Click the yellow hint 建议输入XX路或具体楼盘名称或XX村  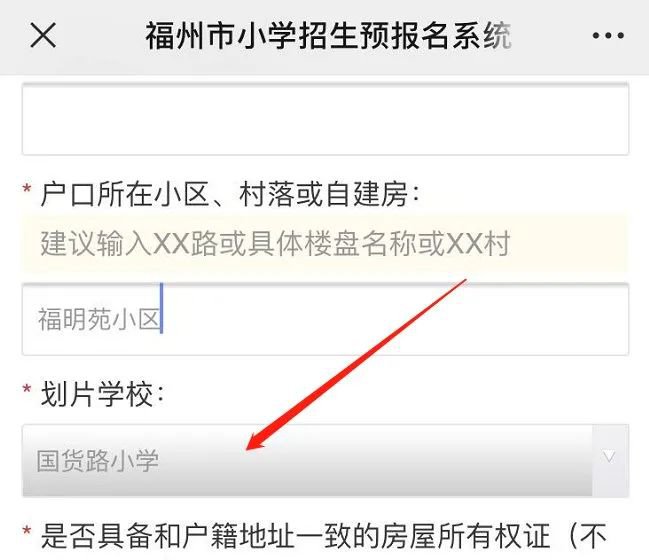(275, 243)
